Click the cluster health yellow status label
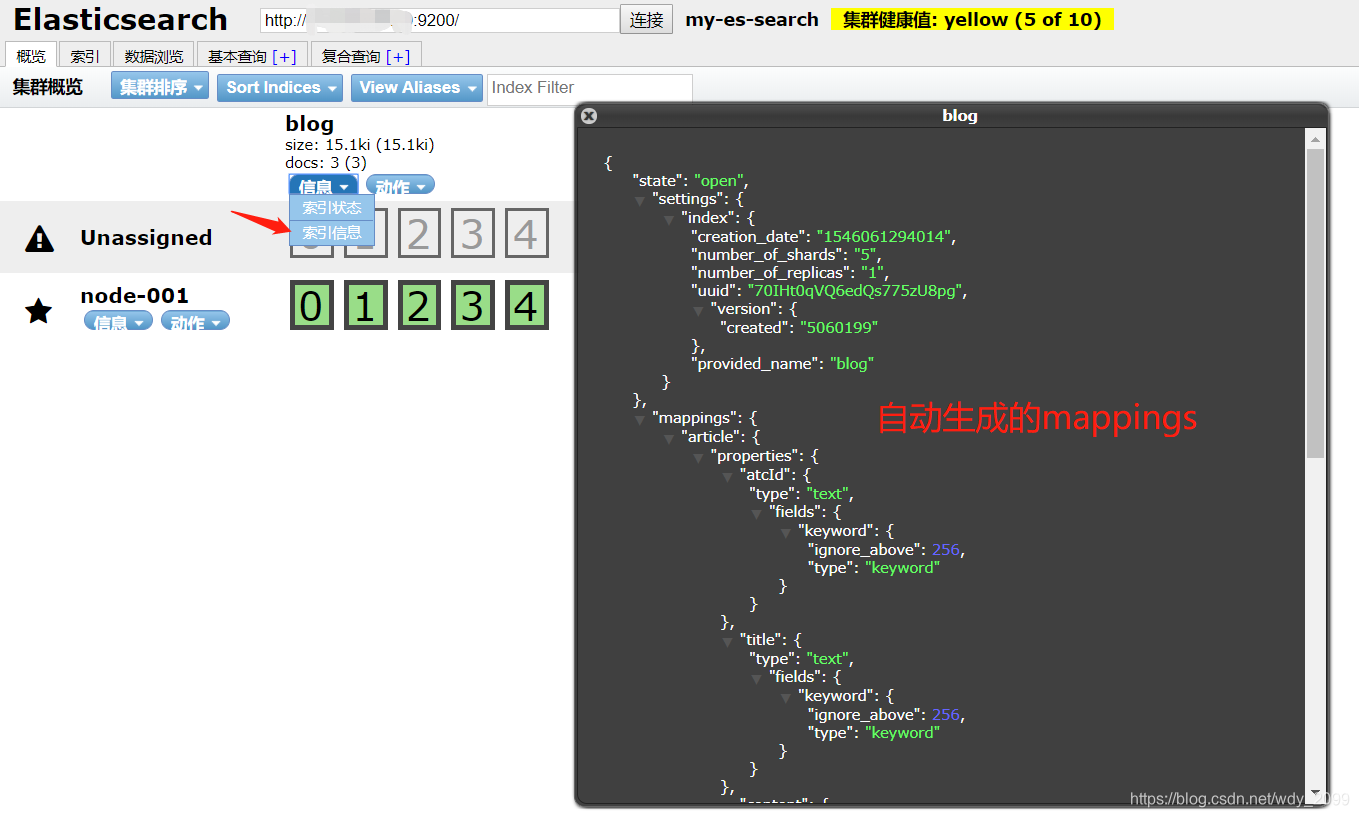Viewport: 1359px width, 818px height. click(x=972, y=19)
